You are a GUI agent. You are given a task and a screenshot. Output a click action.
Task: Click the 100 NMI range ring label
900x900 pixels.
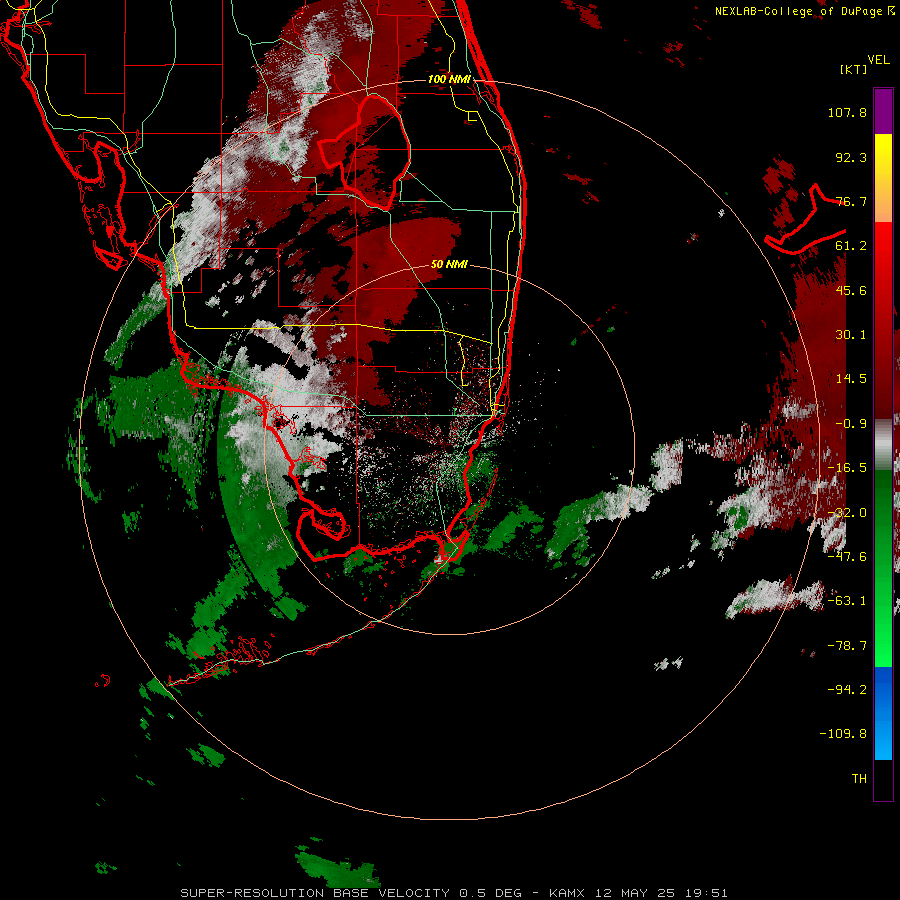pyautogui.click(x=449, y=79)
